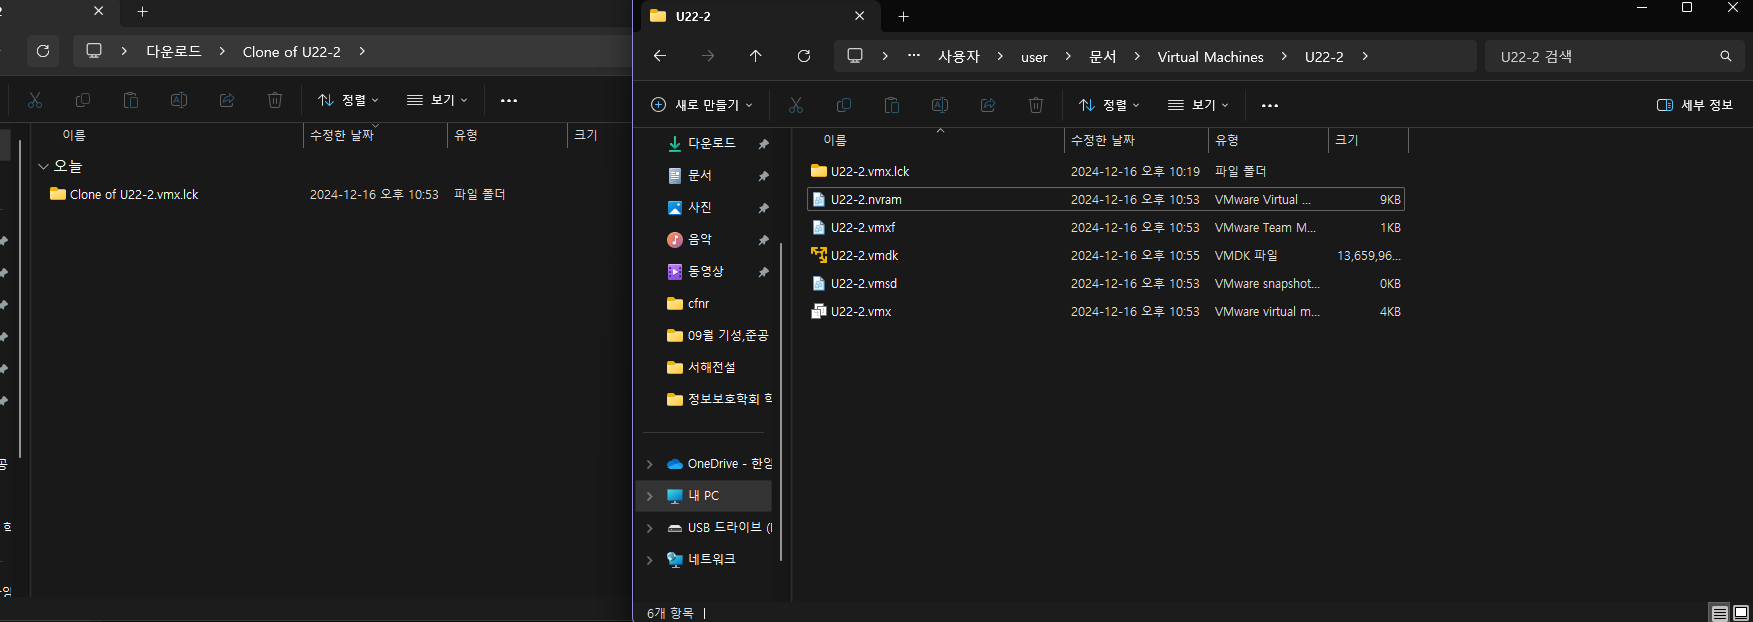Click the cut scissors icon in right toolbar
This screenshot has width=1753, height=622.
(x=796, y=105)
